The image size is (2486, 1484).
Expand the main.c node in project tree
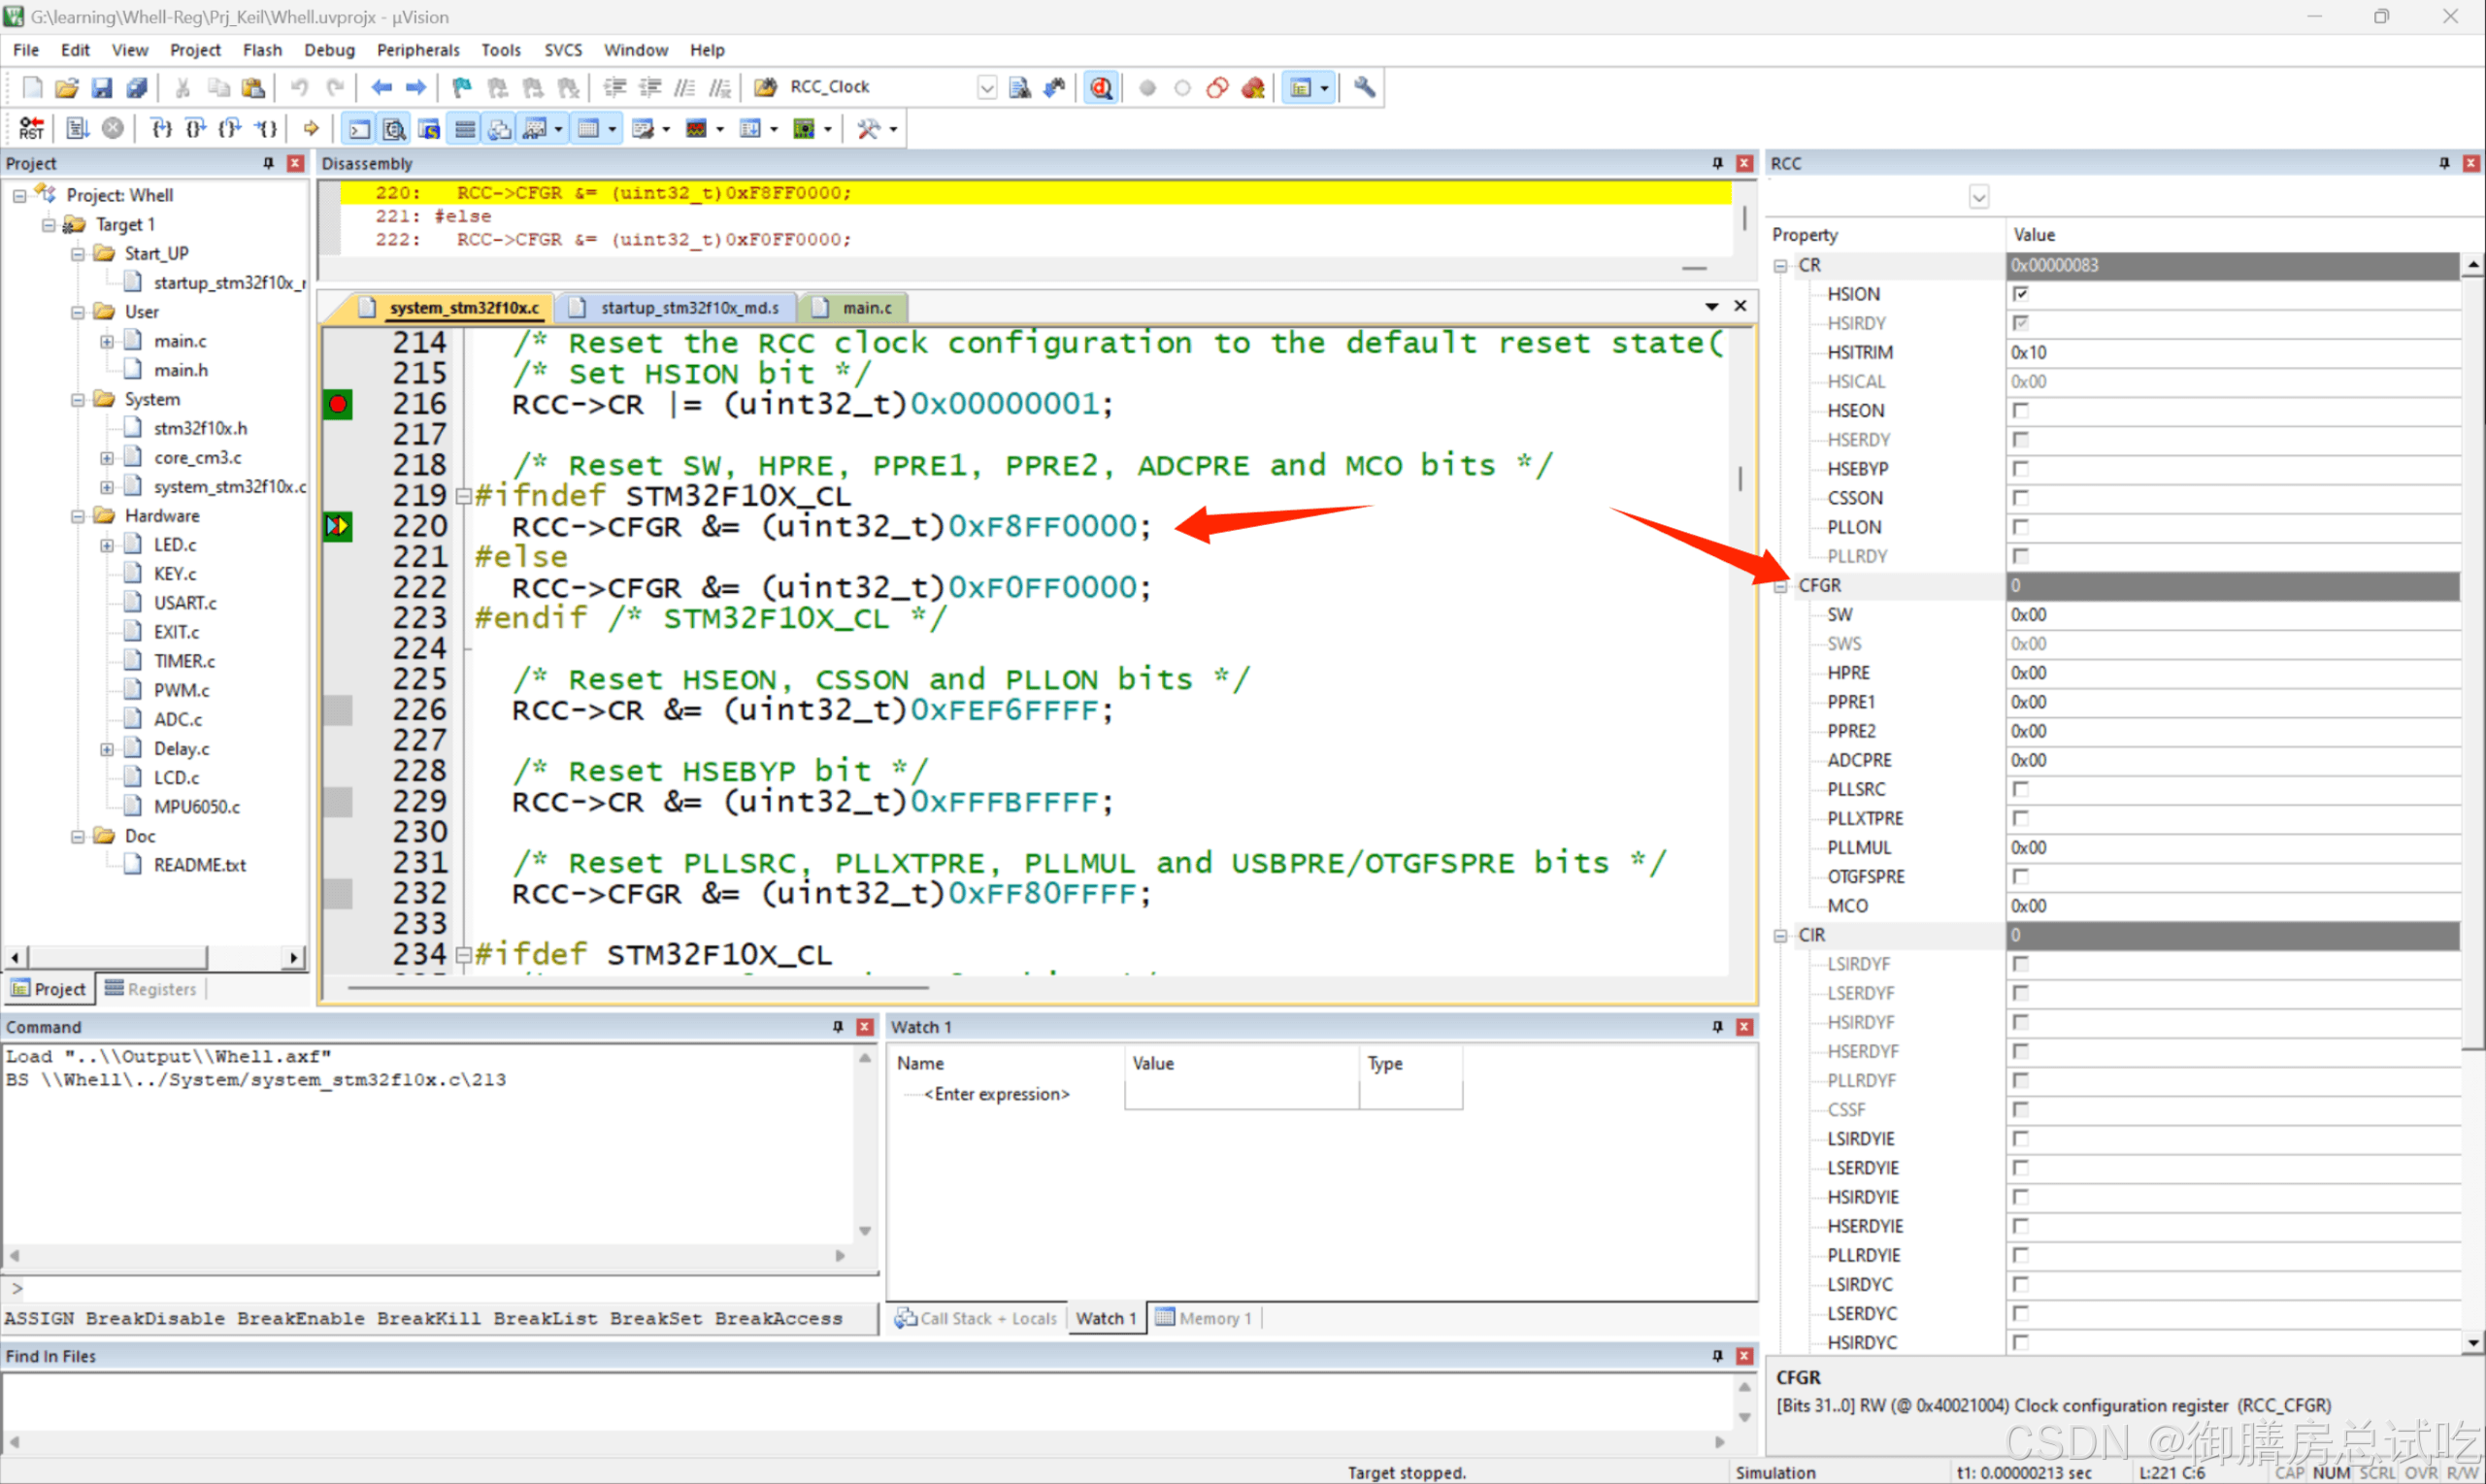(107, 341)
